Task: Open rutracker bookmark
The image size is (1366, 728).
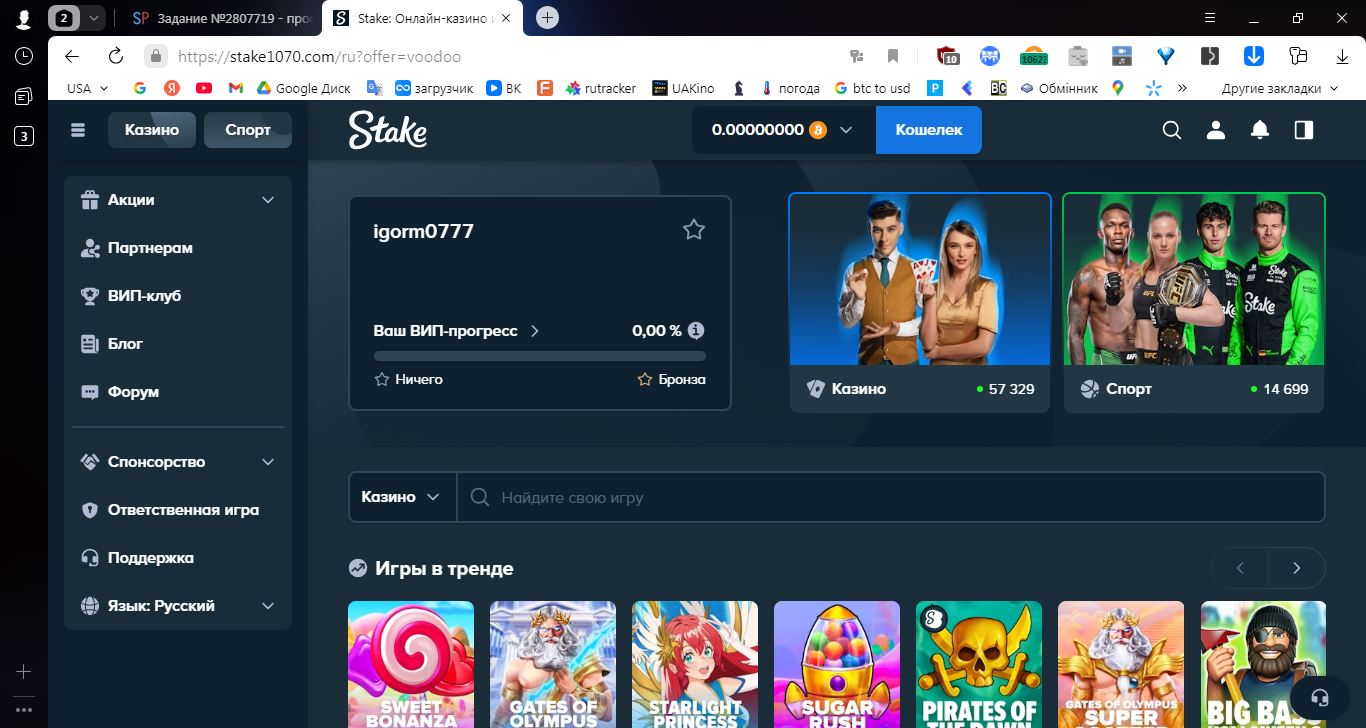Action: point(601,88)
